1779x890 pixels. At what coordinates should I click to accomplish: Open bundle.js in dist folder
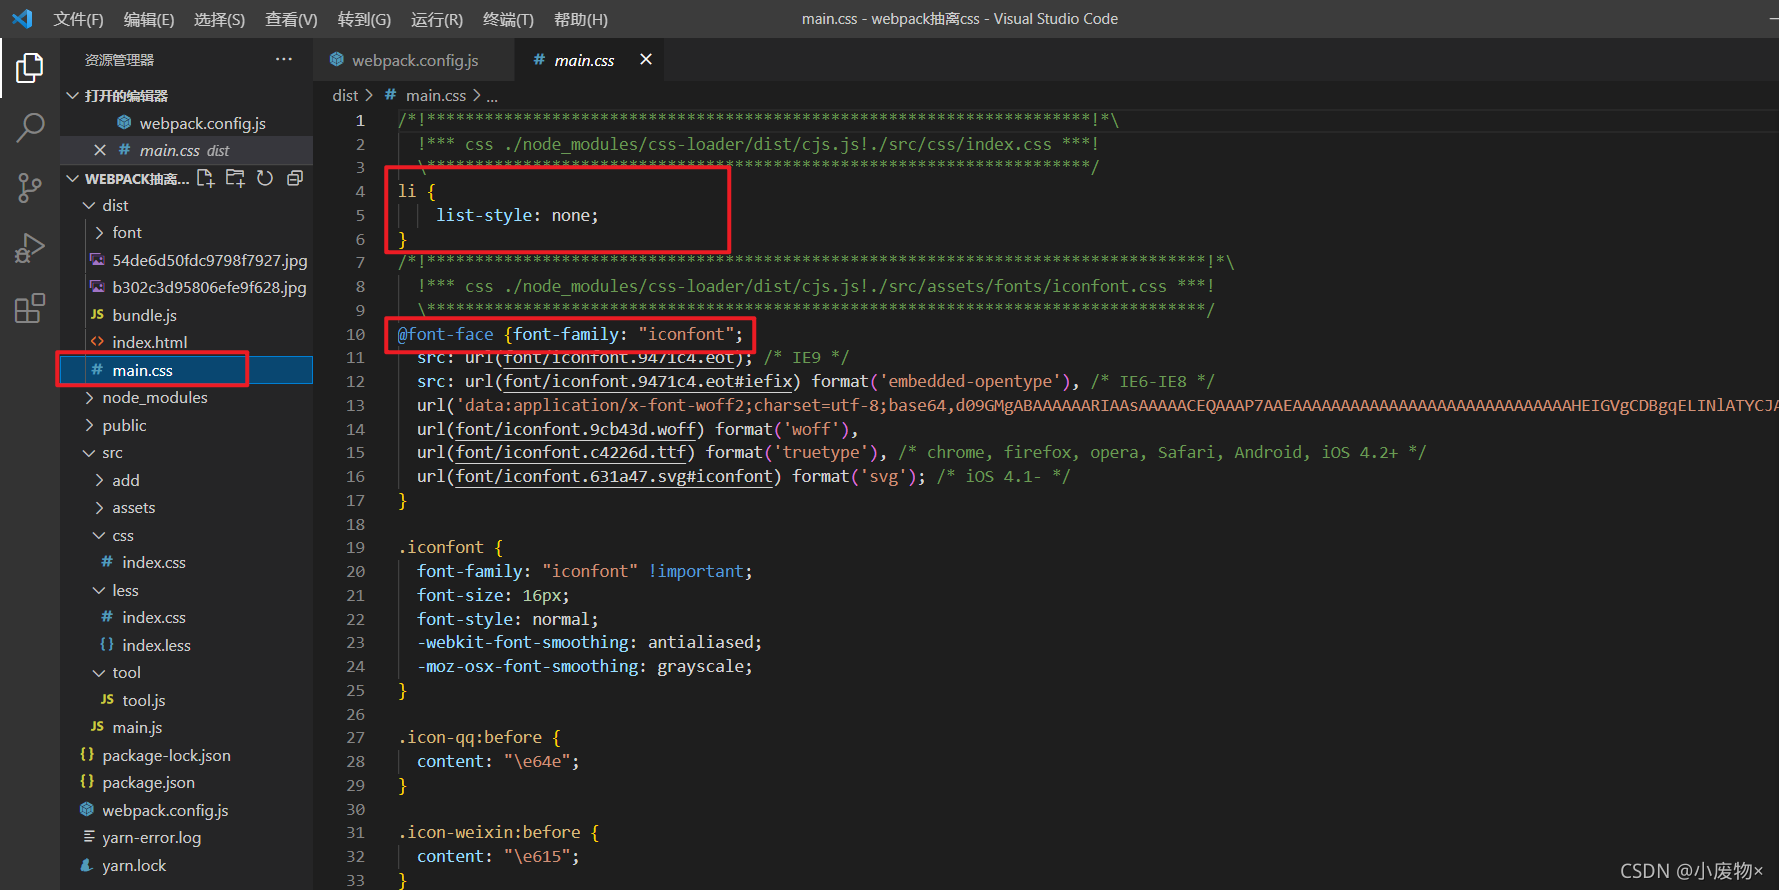coord(186,315)
